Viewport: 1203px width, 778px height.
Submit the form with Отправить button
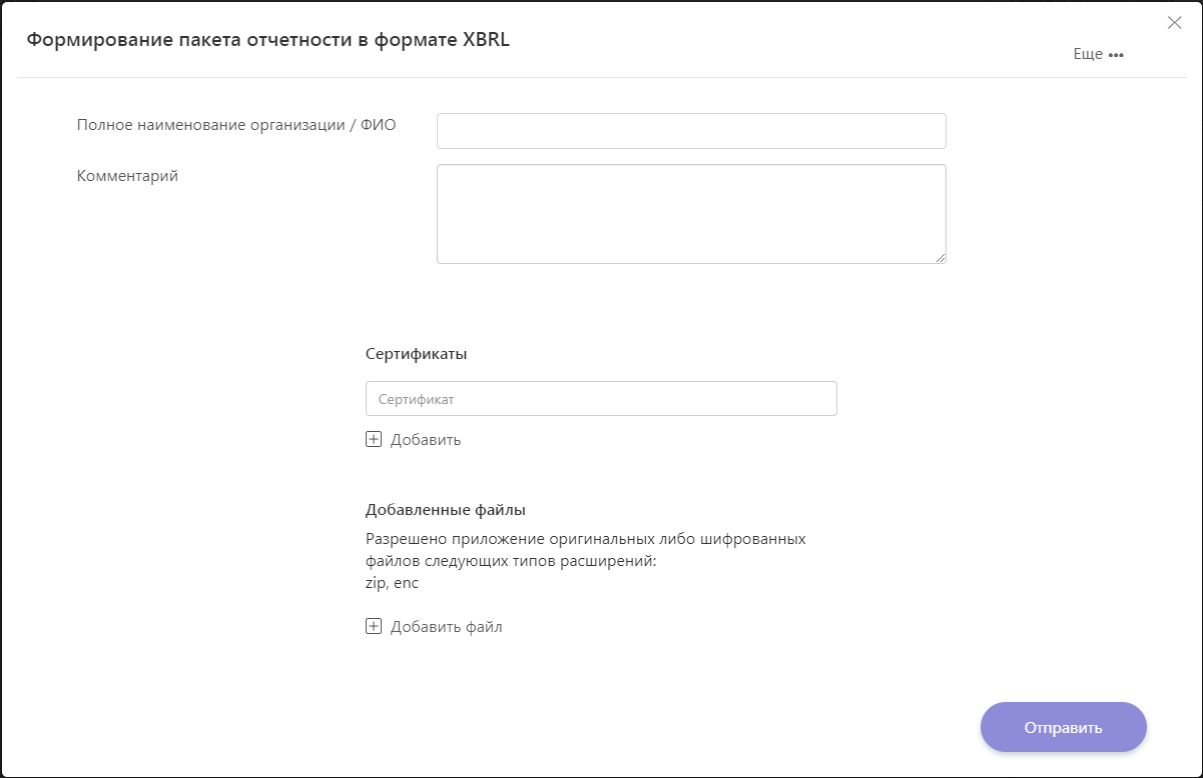[x=1063, y=727]
